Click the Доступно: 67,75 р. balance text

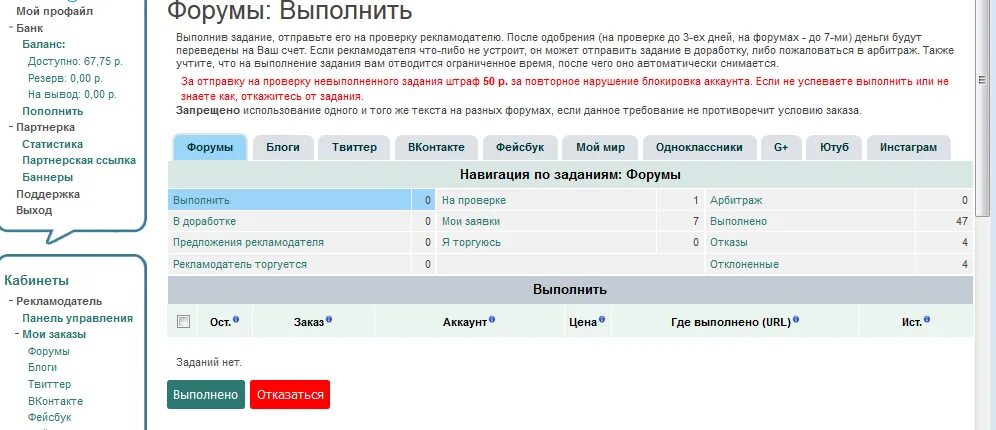[x=75, y=62]
